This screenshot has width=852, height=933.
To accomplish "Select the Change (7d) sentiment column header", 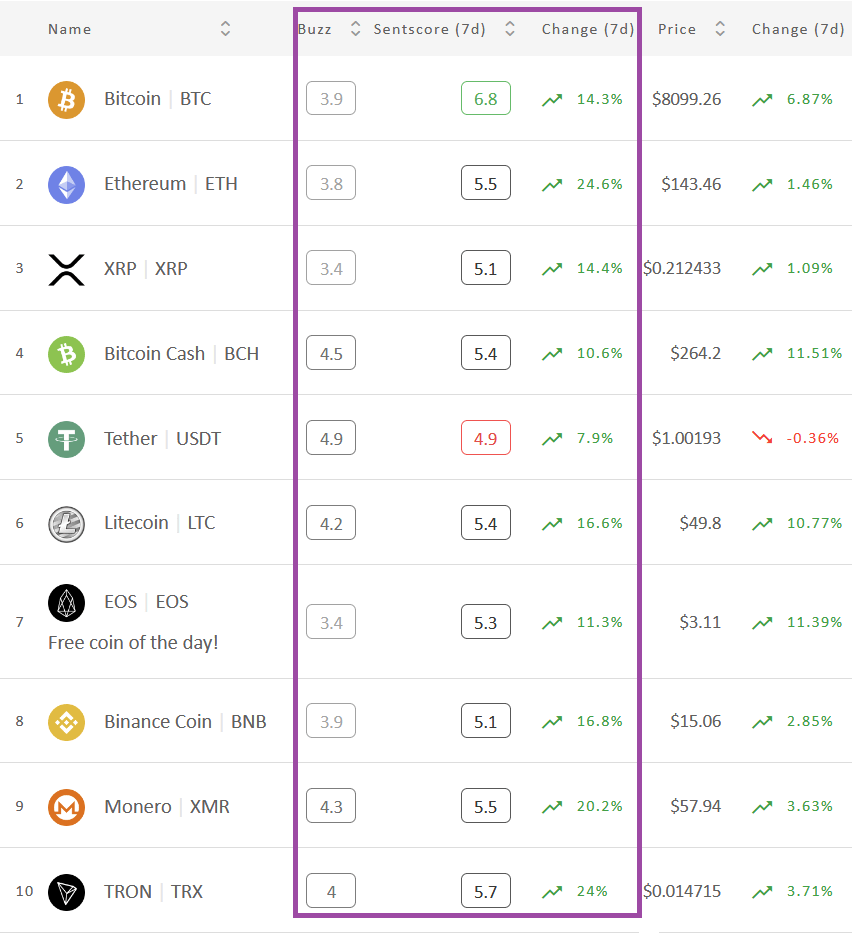I will (587, 29).
